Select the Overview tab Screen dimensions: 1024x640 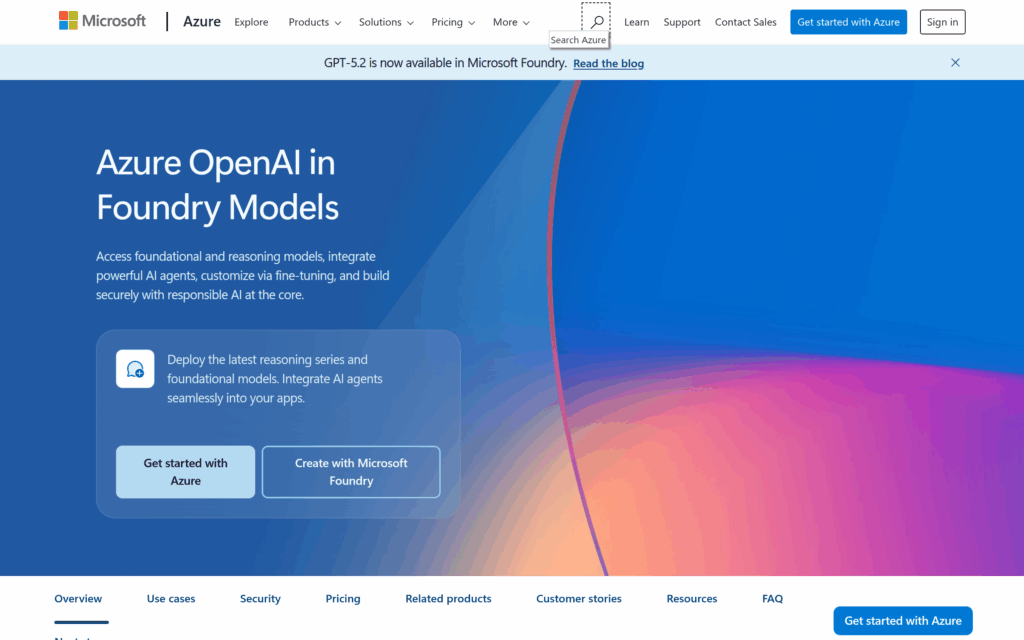tap(78, 598)
